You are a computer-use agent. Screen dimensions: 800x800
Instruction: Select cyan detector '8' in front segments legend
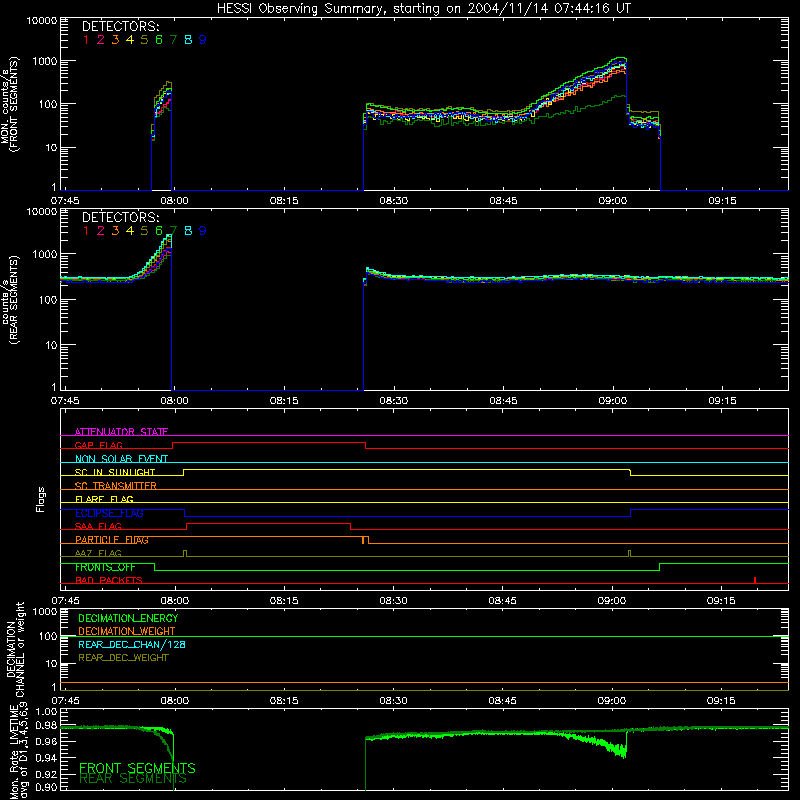(188, 40)
